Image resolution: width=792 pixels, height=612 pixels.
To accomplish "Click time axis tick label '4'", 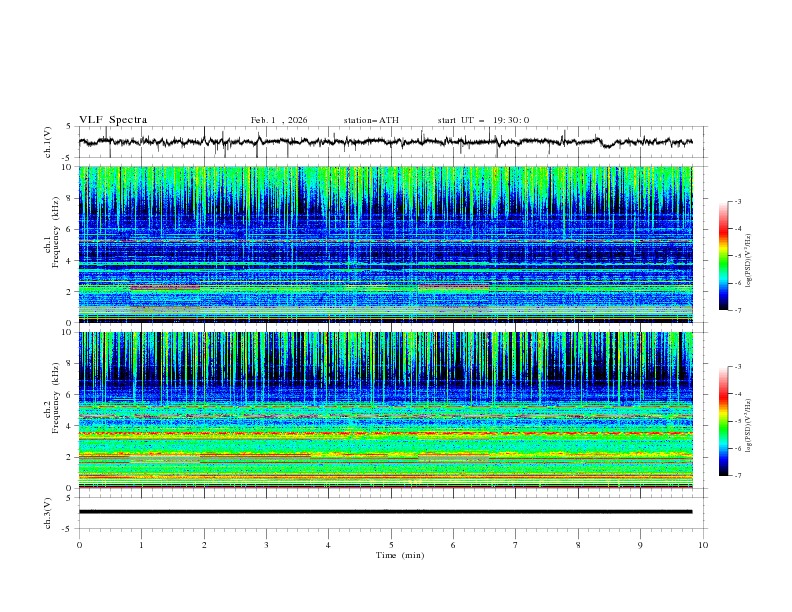I will coord(329,545).
